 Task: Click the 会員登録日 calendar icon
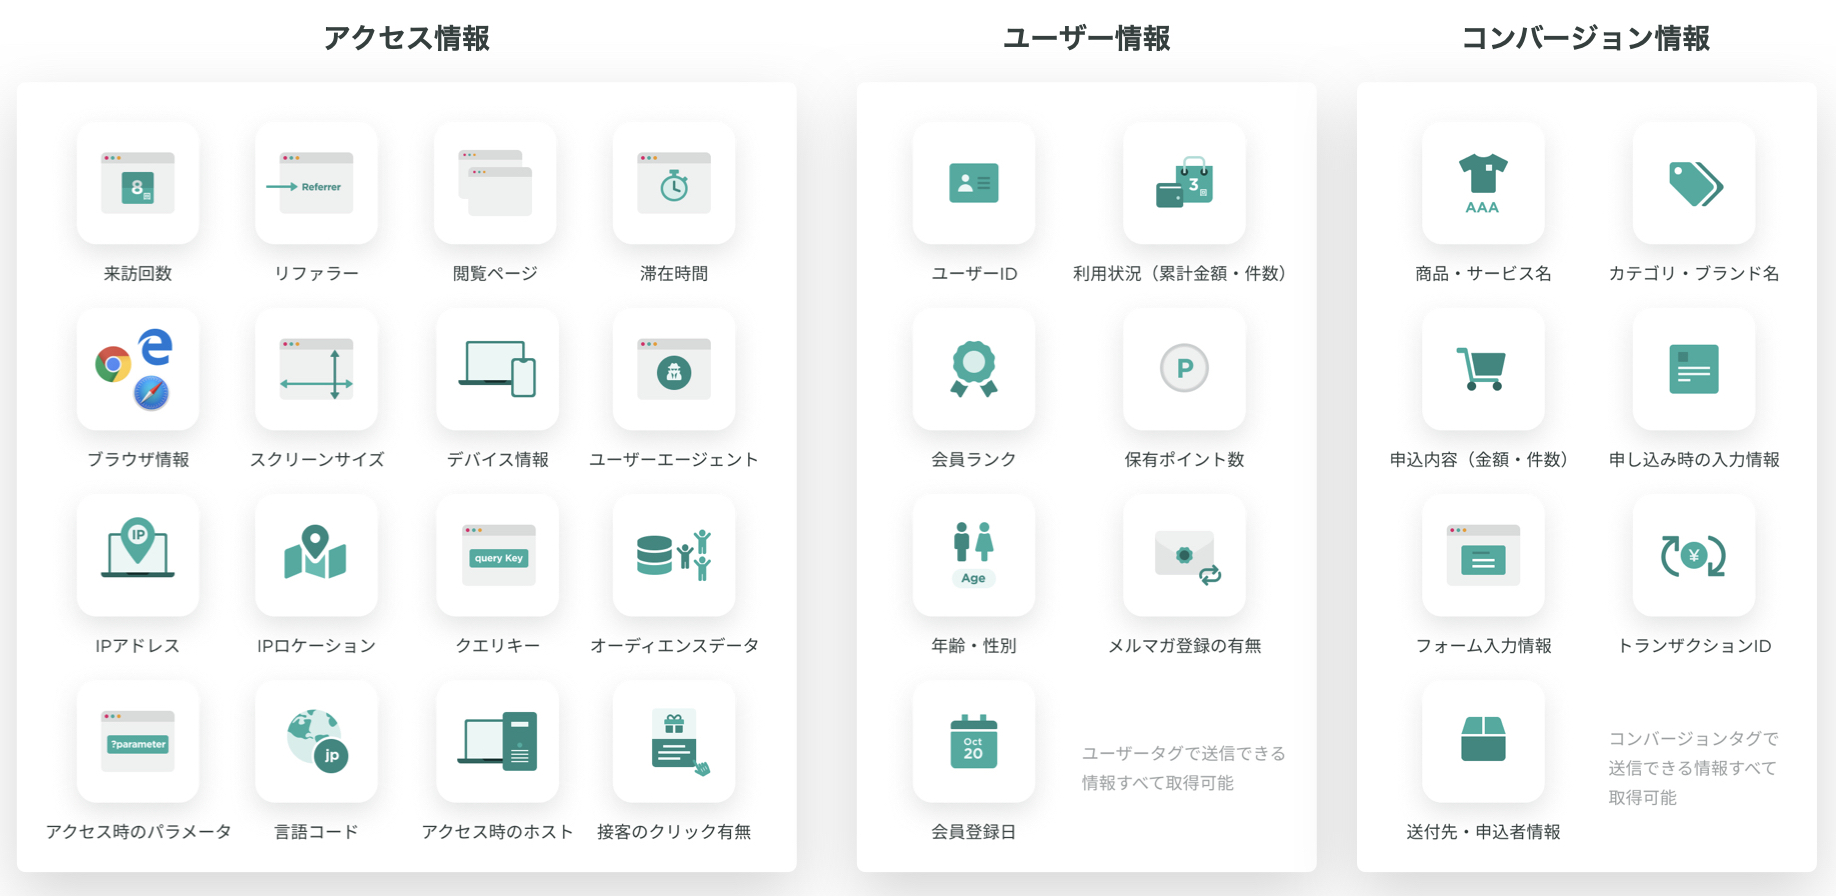coord(974,741)
